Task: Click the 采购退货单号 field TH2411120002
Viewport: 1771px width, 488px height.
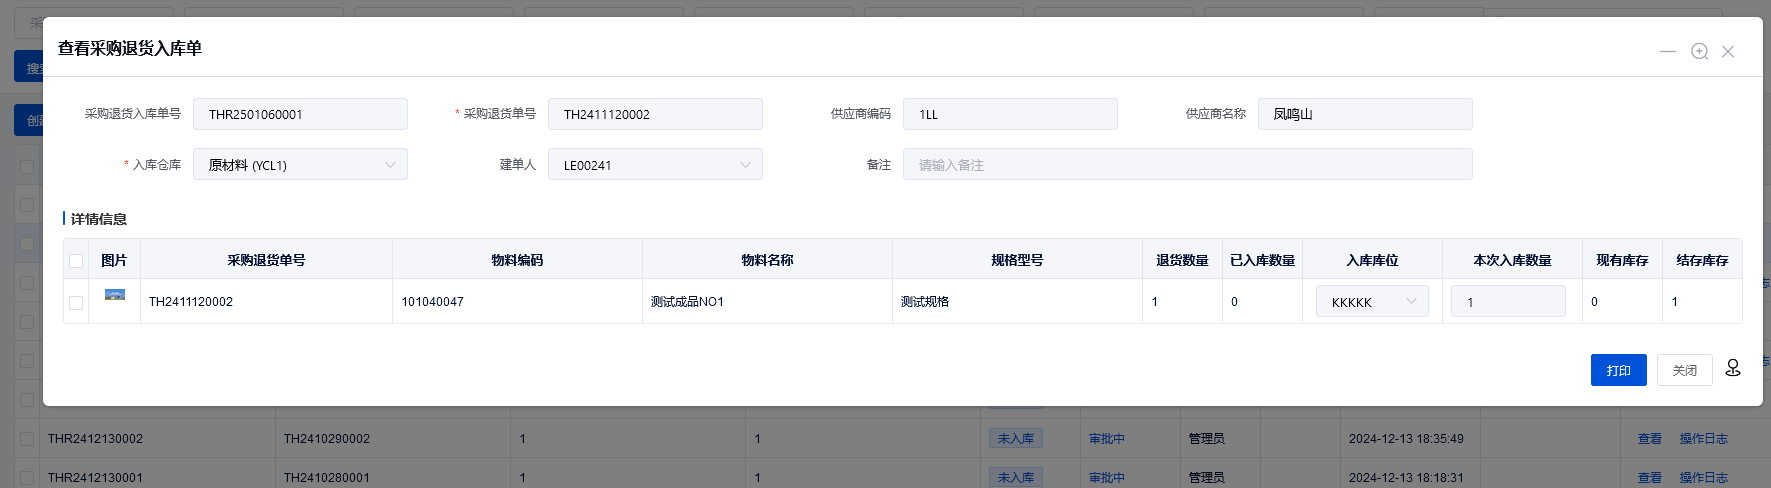Action: [x=655, y=114]
